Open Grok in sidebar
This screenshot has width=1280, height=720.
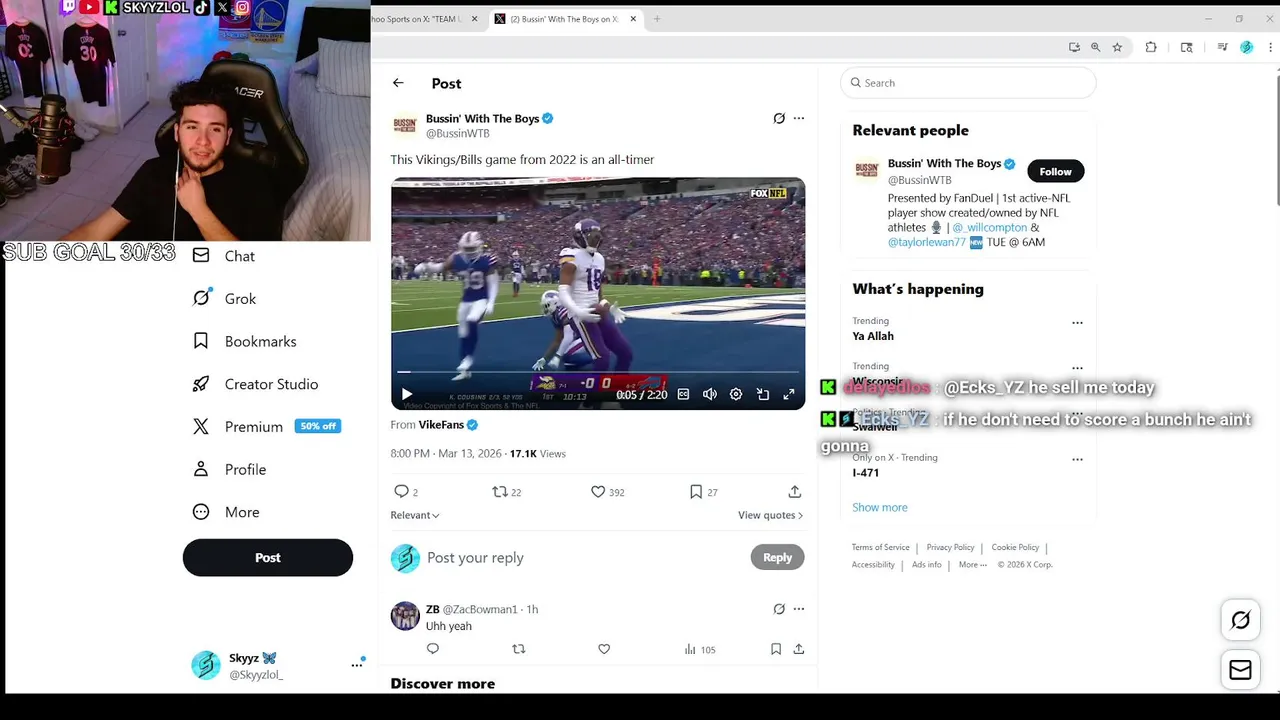(224, 298)
